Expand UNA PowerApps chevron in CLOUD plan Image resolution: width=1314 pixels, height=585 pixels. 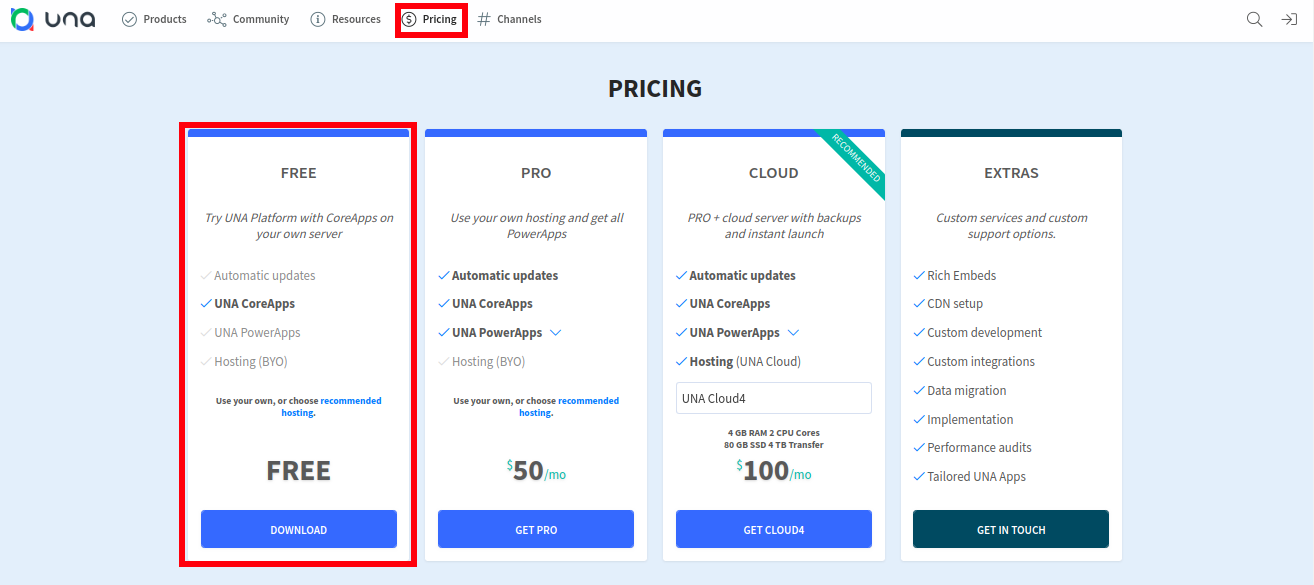[794, 333]
